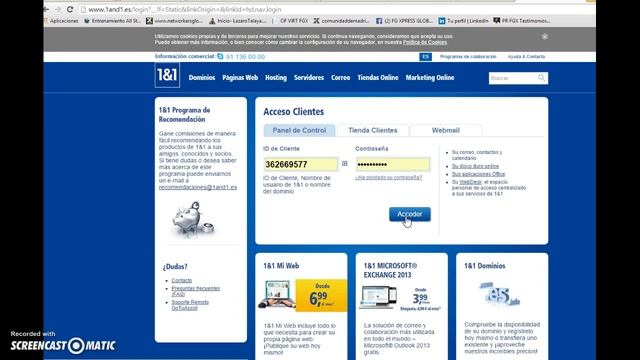The image size is (640, 360).
Task: Dismiss the cookie notice with the X
Action: [544, 36]
